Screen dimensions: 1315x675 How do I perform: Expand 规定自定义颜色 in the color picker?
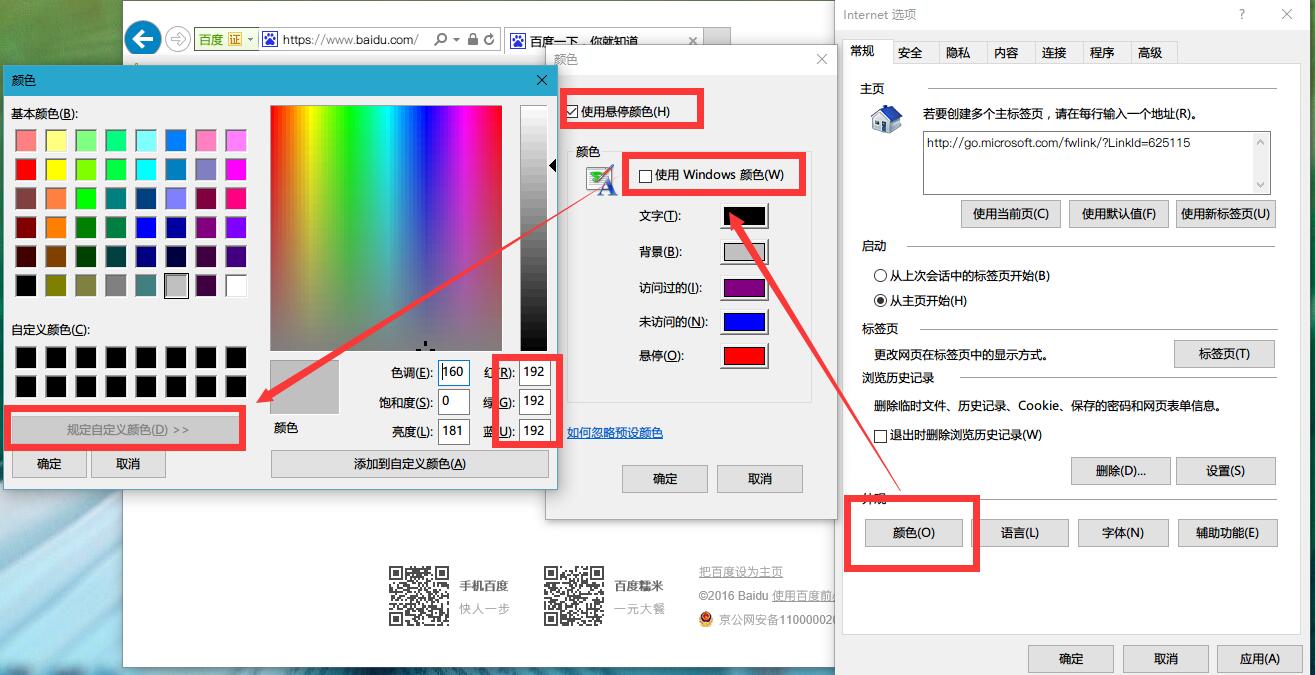point(127,428)
